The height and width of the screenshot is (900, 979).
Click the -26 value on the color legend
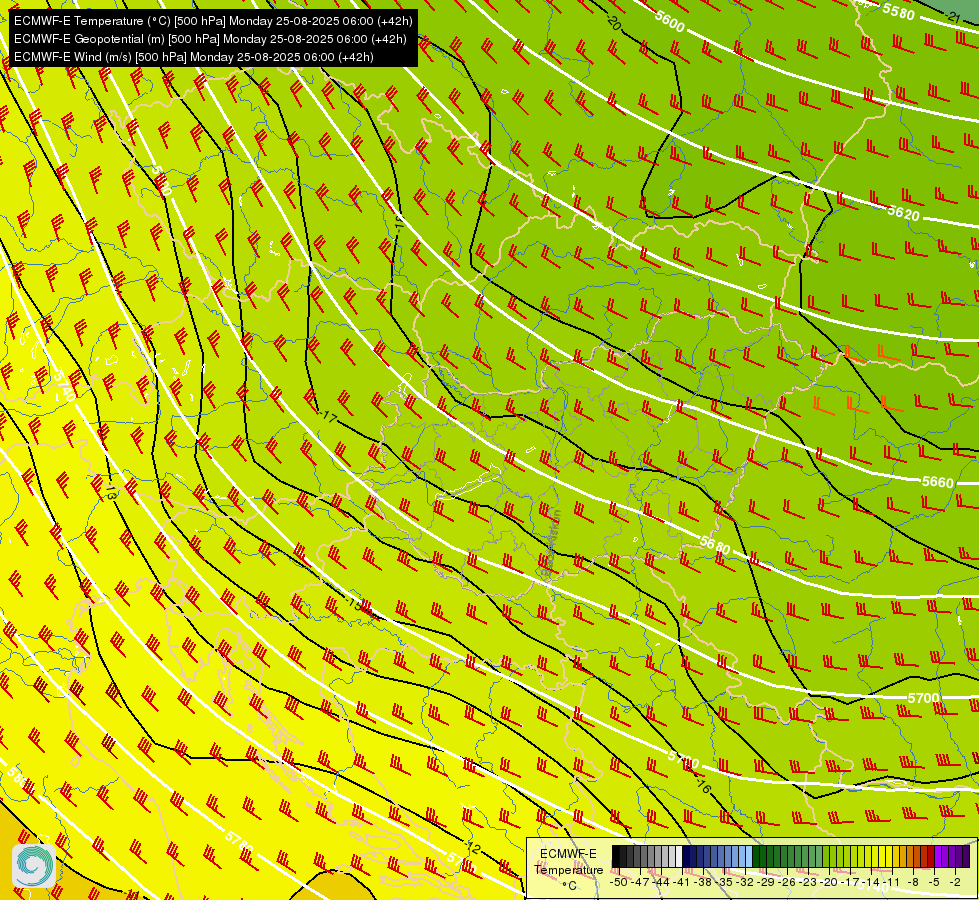tap(788, 882)
